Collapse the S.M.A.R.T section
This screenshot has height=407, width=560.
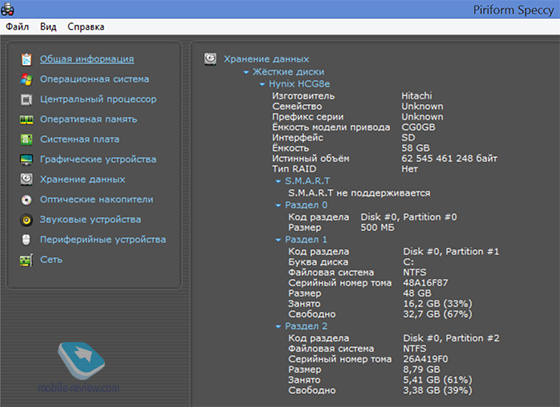pos(278,181)
